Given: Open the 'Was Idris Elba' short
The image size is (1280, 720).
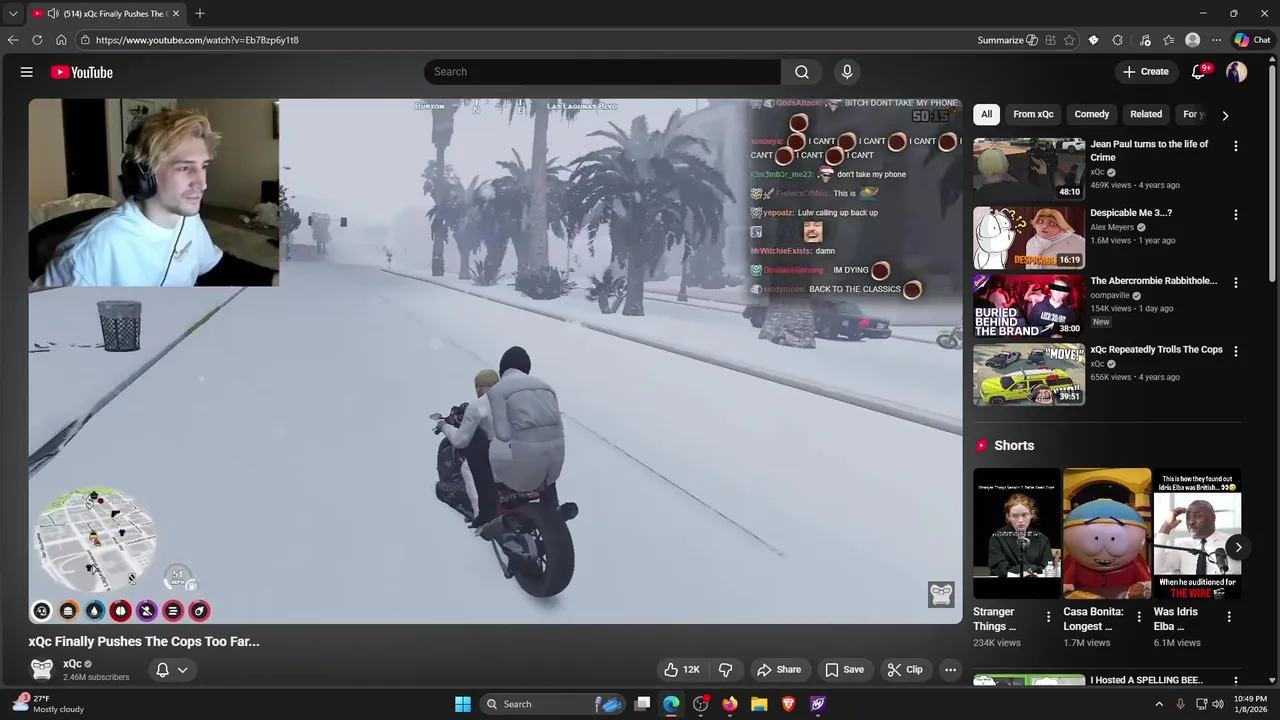Looking at the screenshot, I should pos(1197,533).
